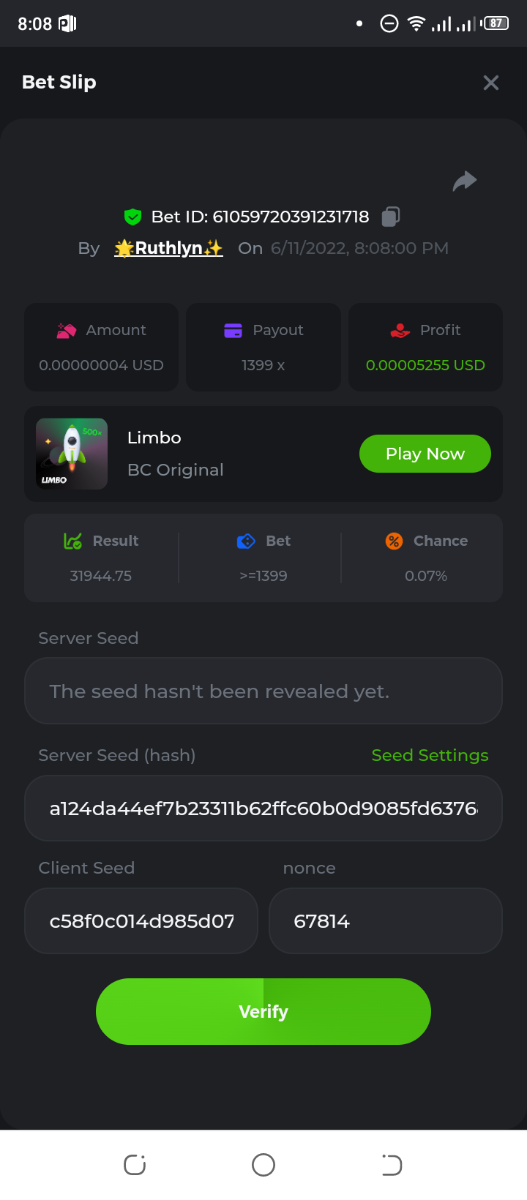This screenshot has height=1200, width=527.
Task: Select the Server Seed hash field
Action: point(263,808)
